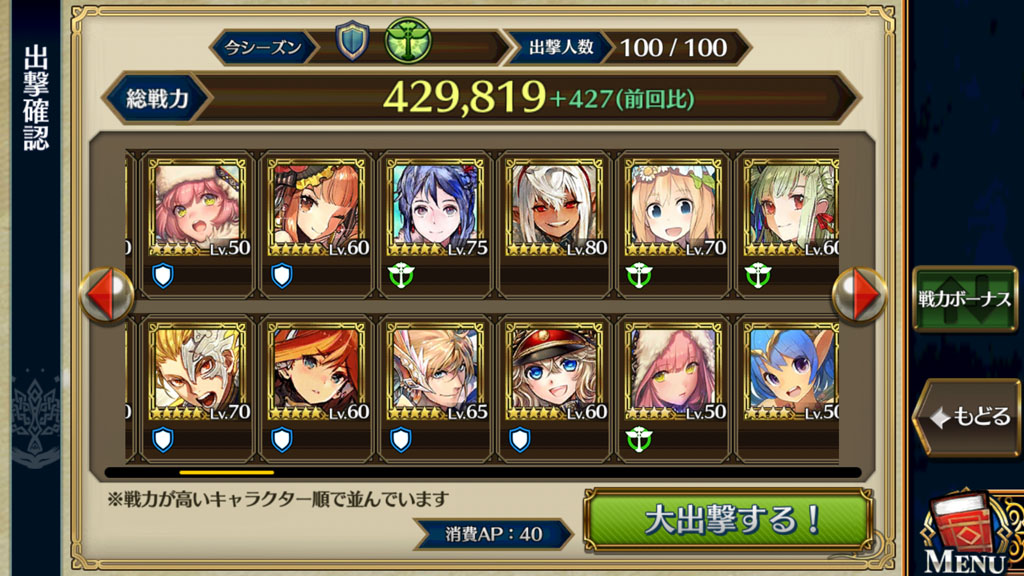Screen dimensions: 1024x576
Task: Select the blonde flower crown Lv.70 portrait
Action: 674,208
